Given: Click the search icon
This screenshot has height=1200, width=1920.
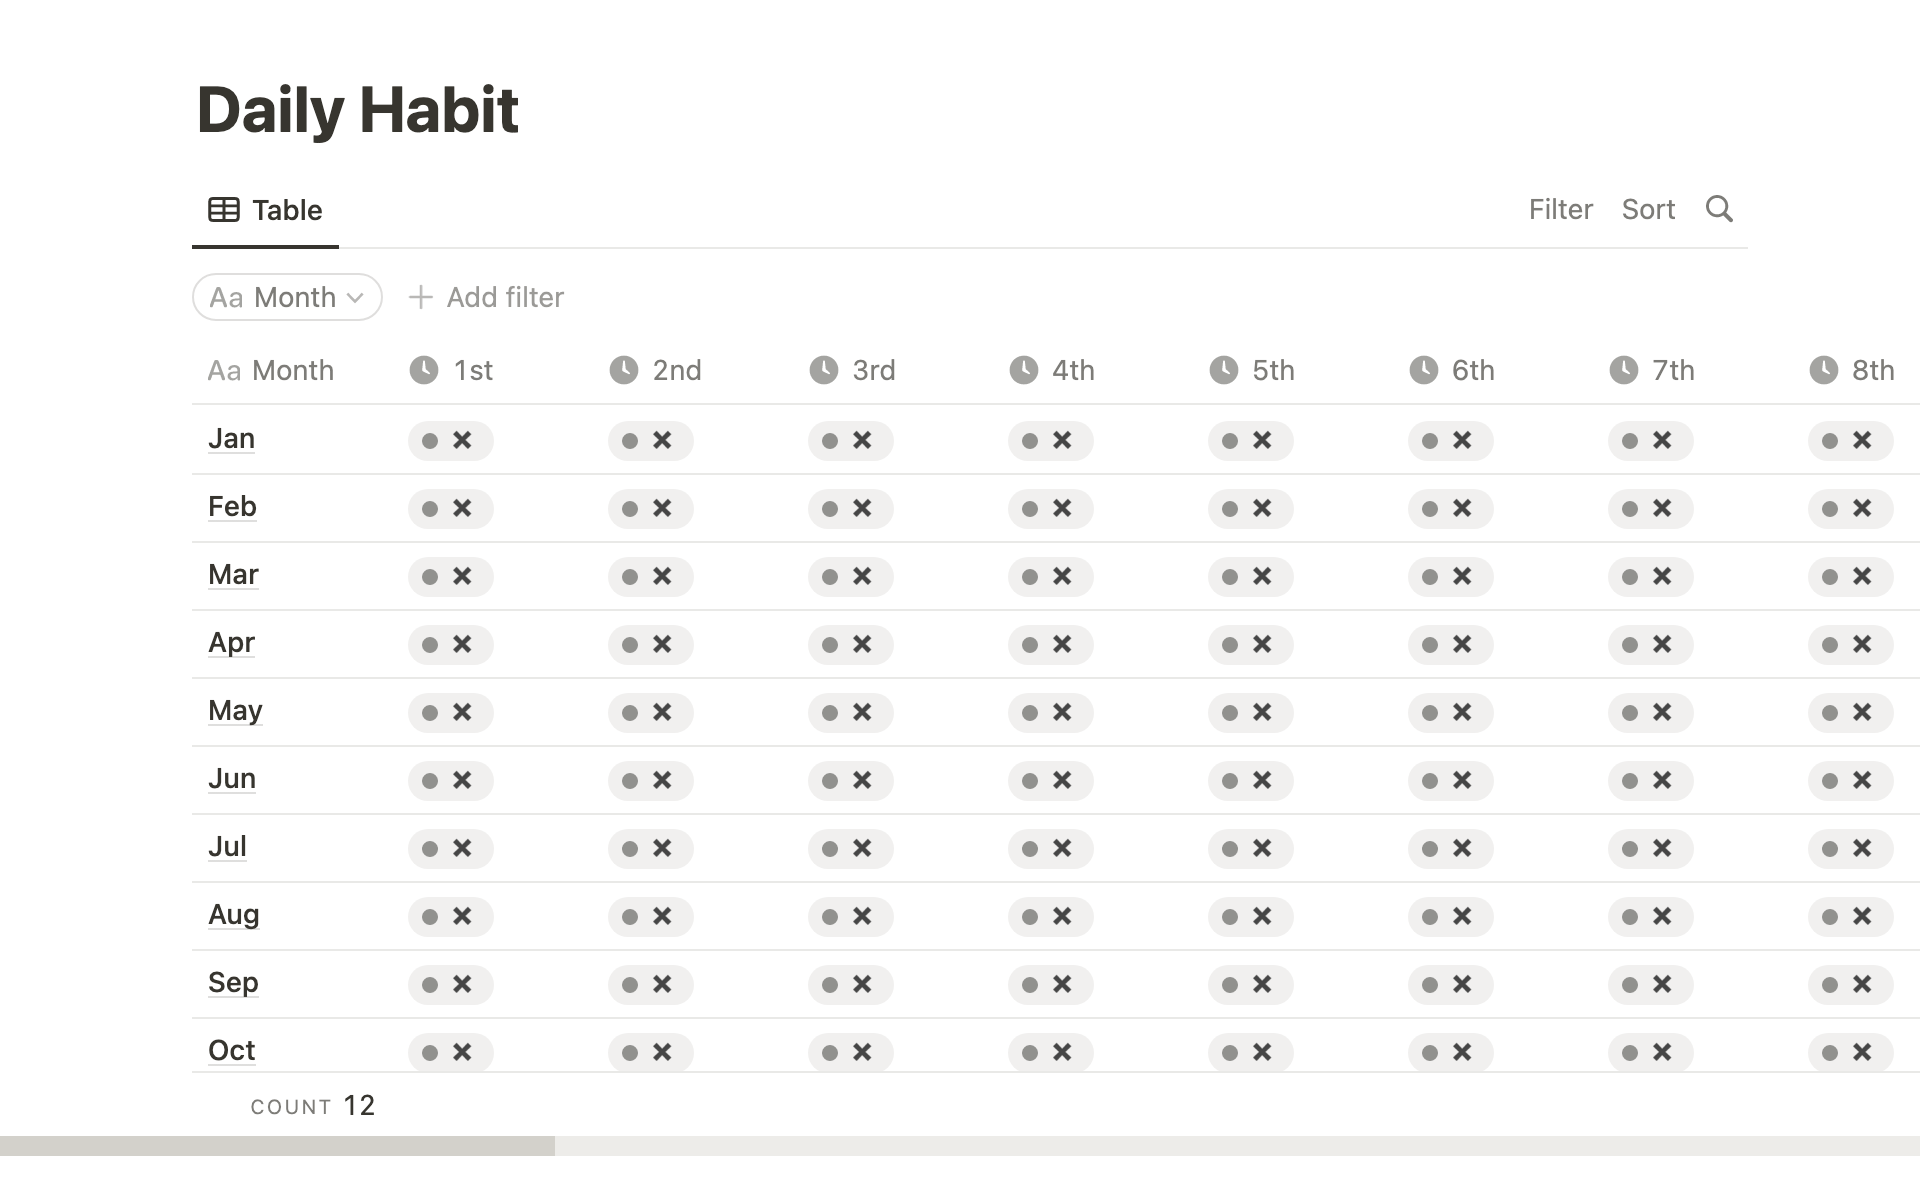Looking at the screenshot, I should tap(1720, 209).
